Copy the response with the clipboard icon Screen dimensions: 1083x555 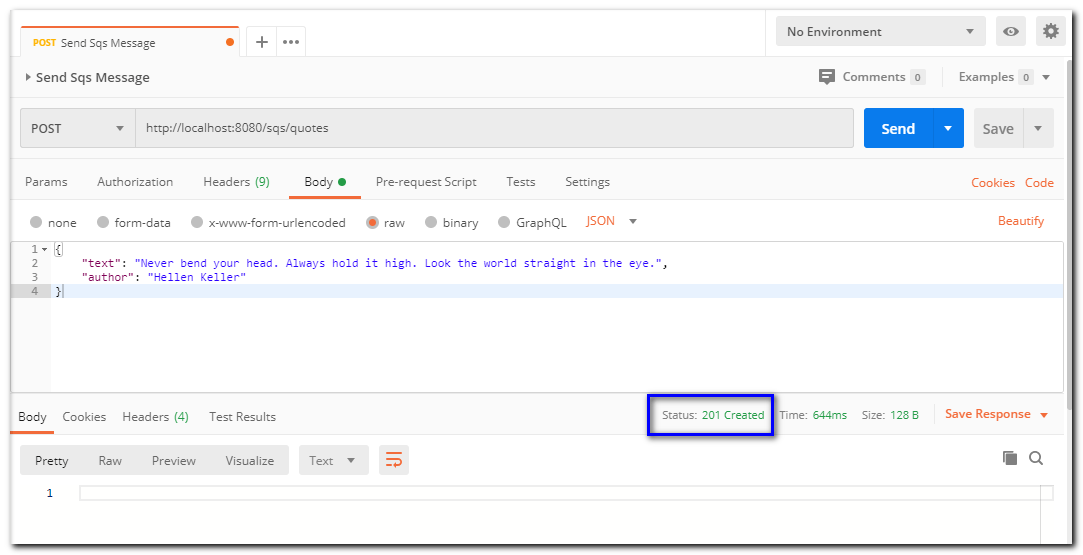1010,458
